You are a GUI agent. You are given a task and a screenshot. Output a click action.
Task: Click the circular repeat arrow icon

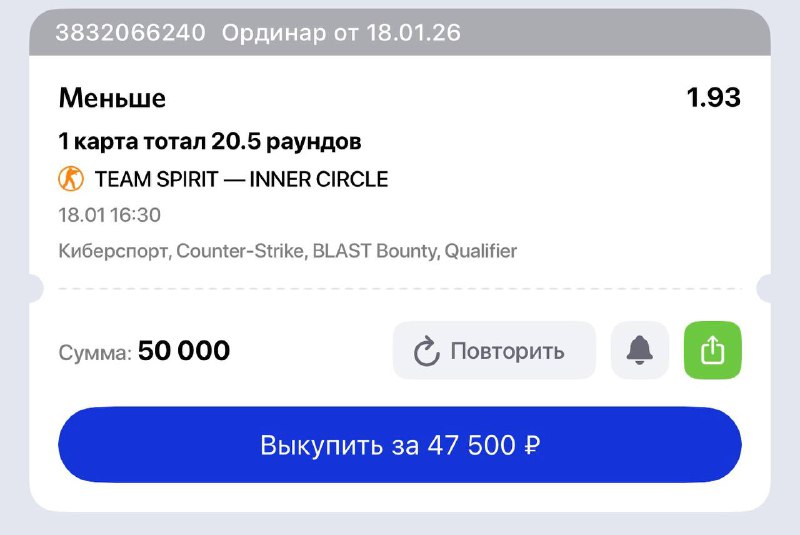click(x=427, y=351)
